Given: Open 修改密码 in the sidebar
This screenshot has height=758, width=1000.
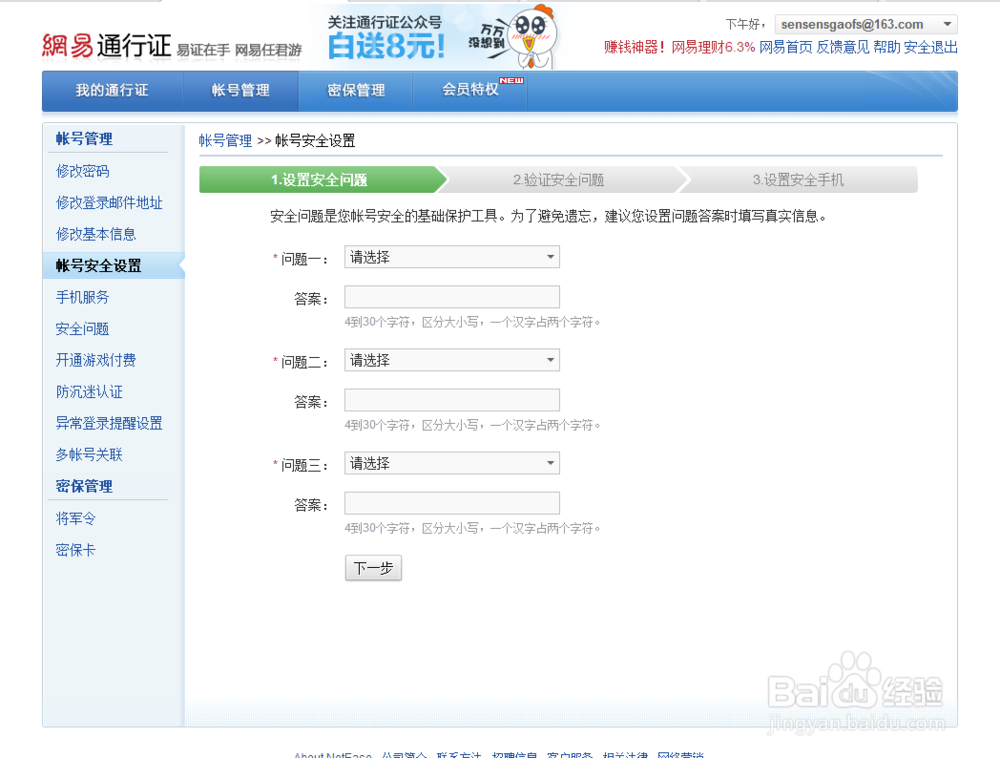Looking at the screenshot, I should pos(81,171).
